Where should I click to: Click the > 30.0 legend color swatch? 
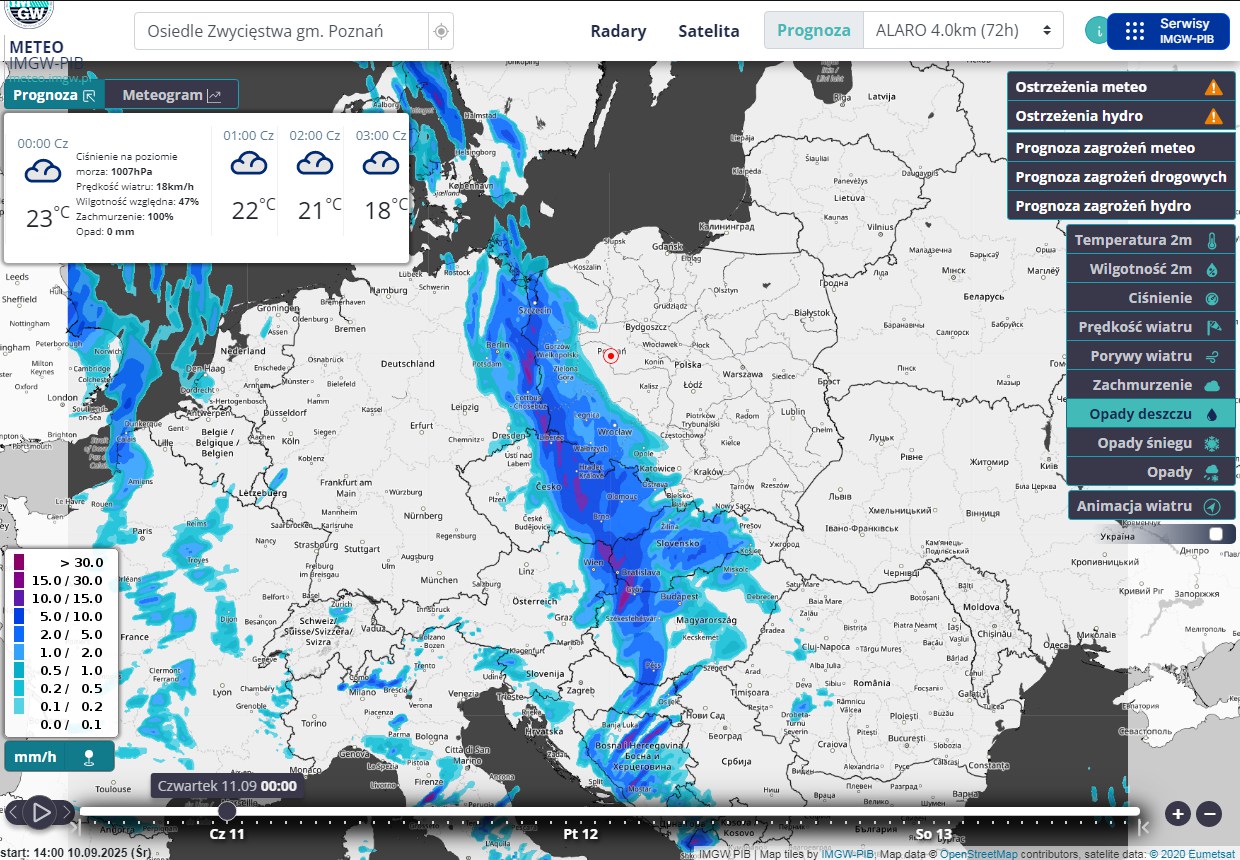coord(18,562)
